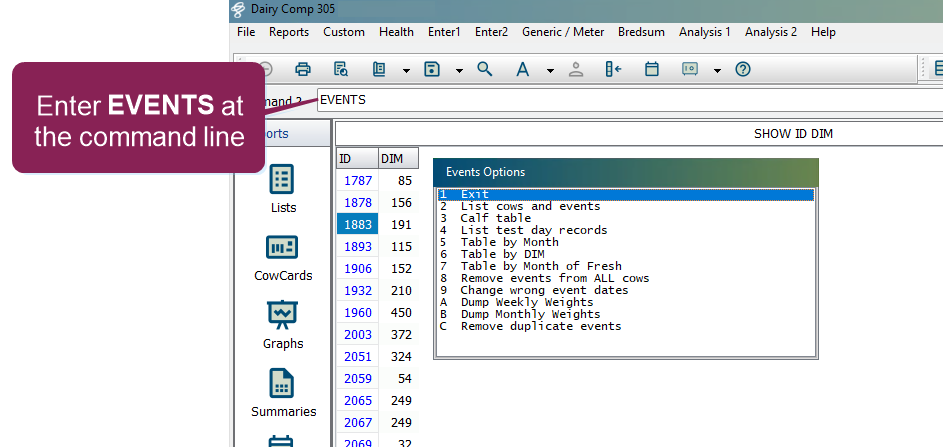The height and width of the screenshot is (447, 943).
Task: Click the font 'A' toolbar icon
Action: click(x=522, y=69)
